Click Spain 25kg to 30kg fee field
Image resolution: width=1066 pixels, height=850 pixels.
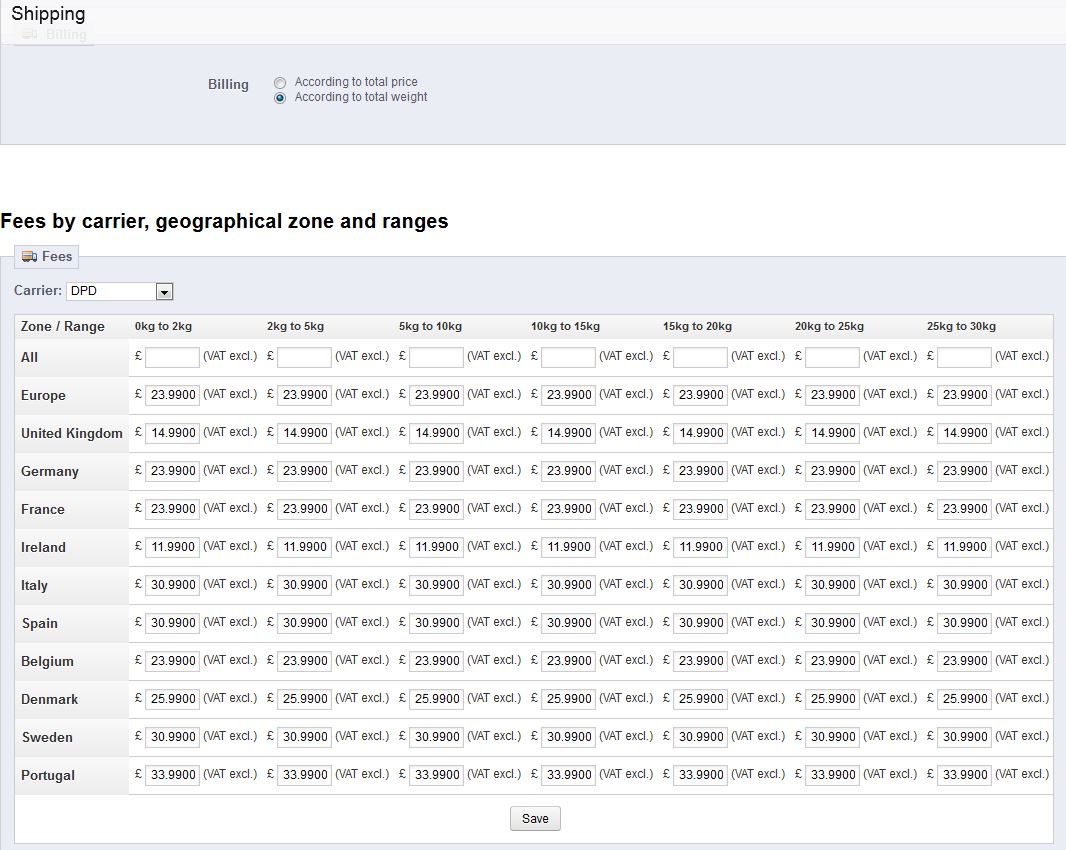pos(964,624)
